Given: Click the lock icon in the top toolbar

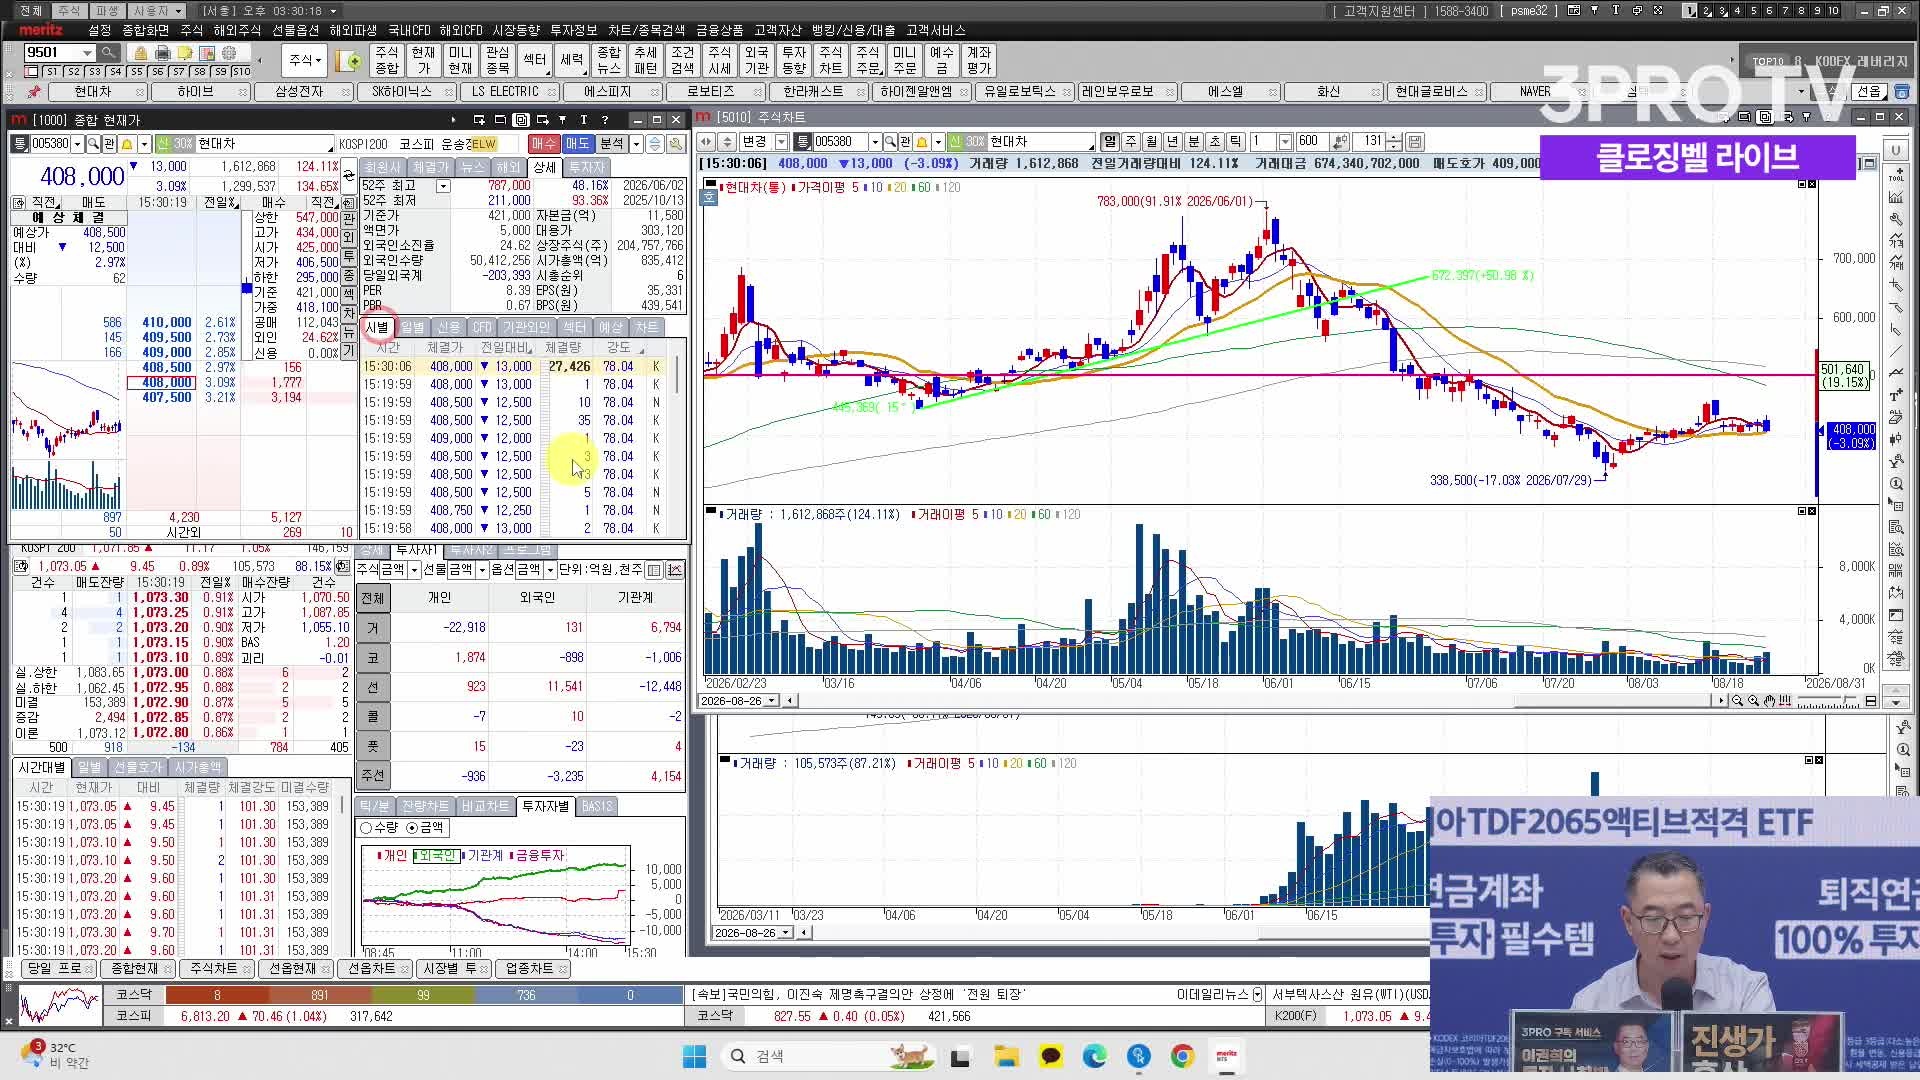Looking at the screenshot, I should tap(141, 53).
